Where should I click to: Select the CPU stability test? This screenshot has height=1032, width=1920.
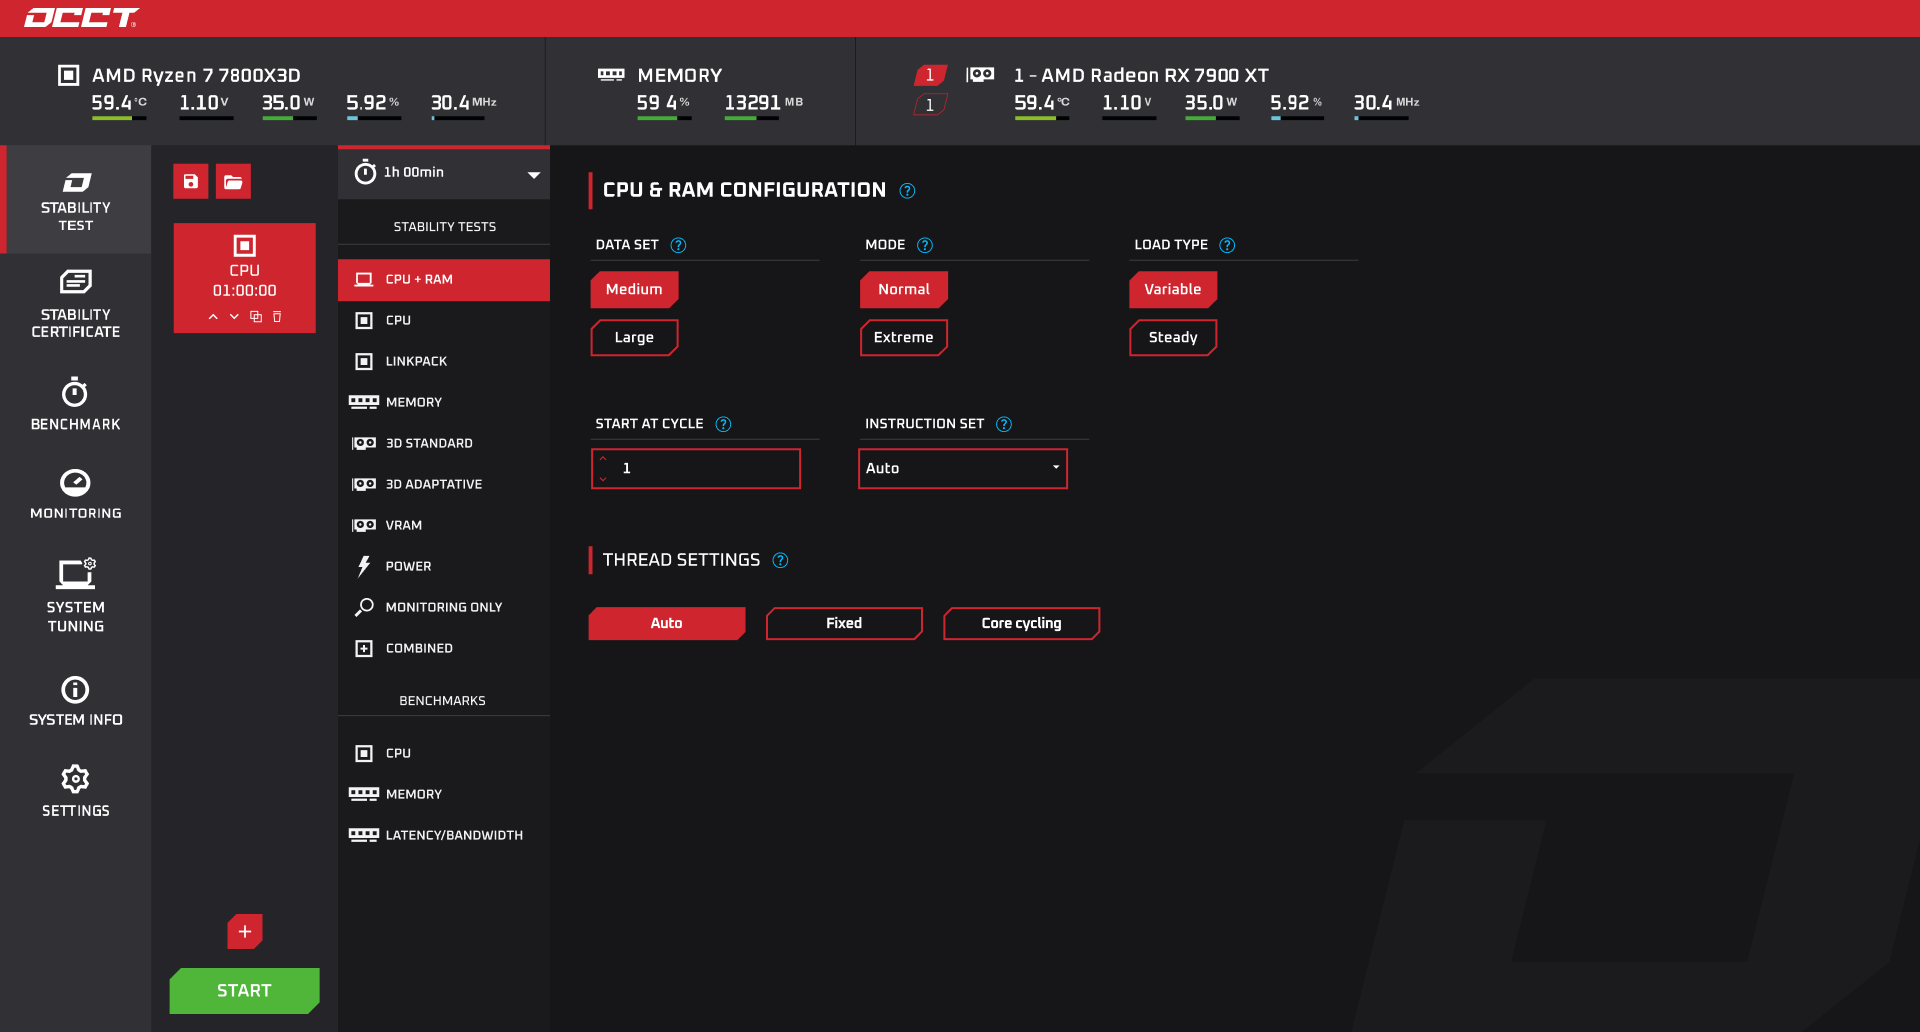(x=444, y=321)
